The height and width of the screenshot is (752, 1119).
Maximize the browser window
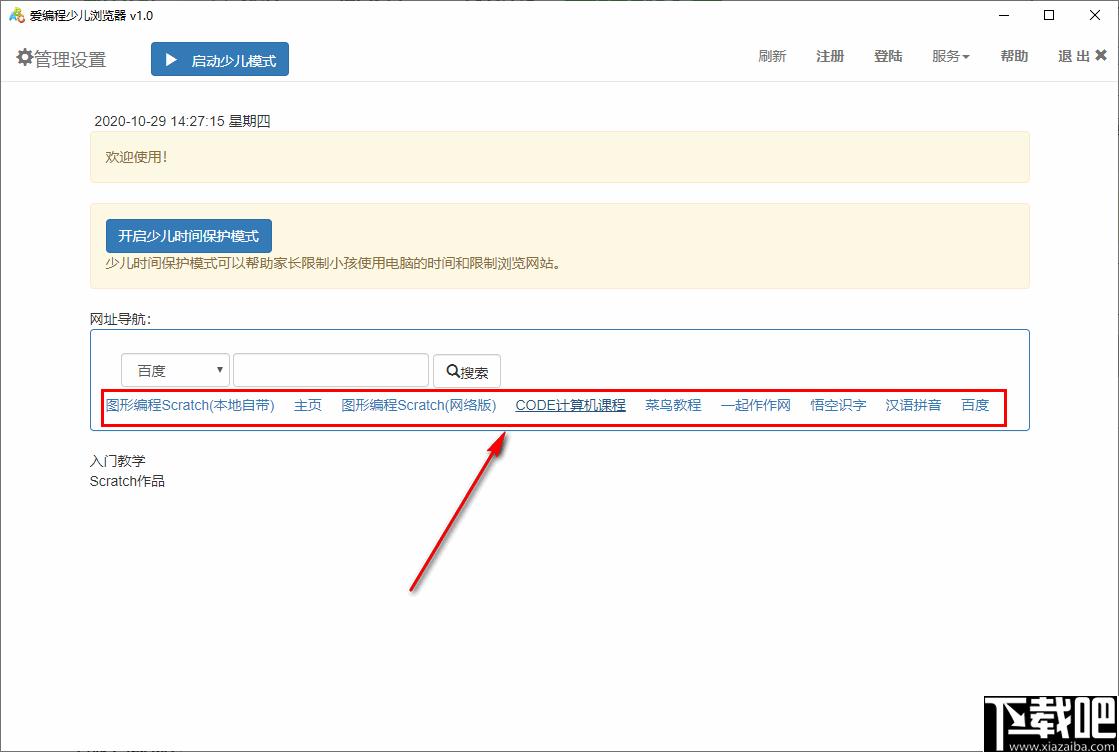pos(1049,15)
